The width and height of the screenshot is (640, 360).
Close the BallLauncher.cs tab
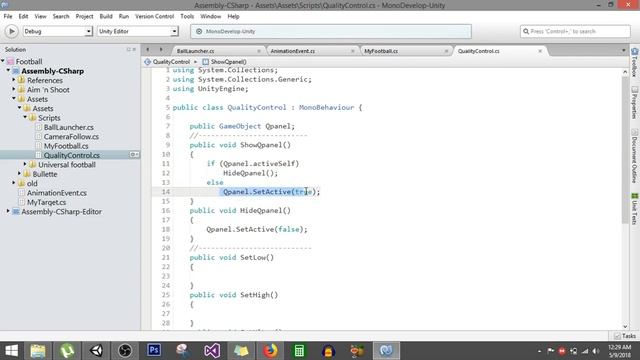click(x=259, y=51)
